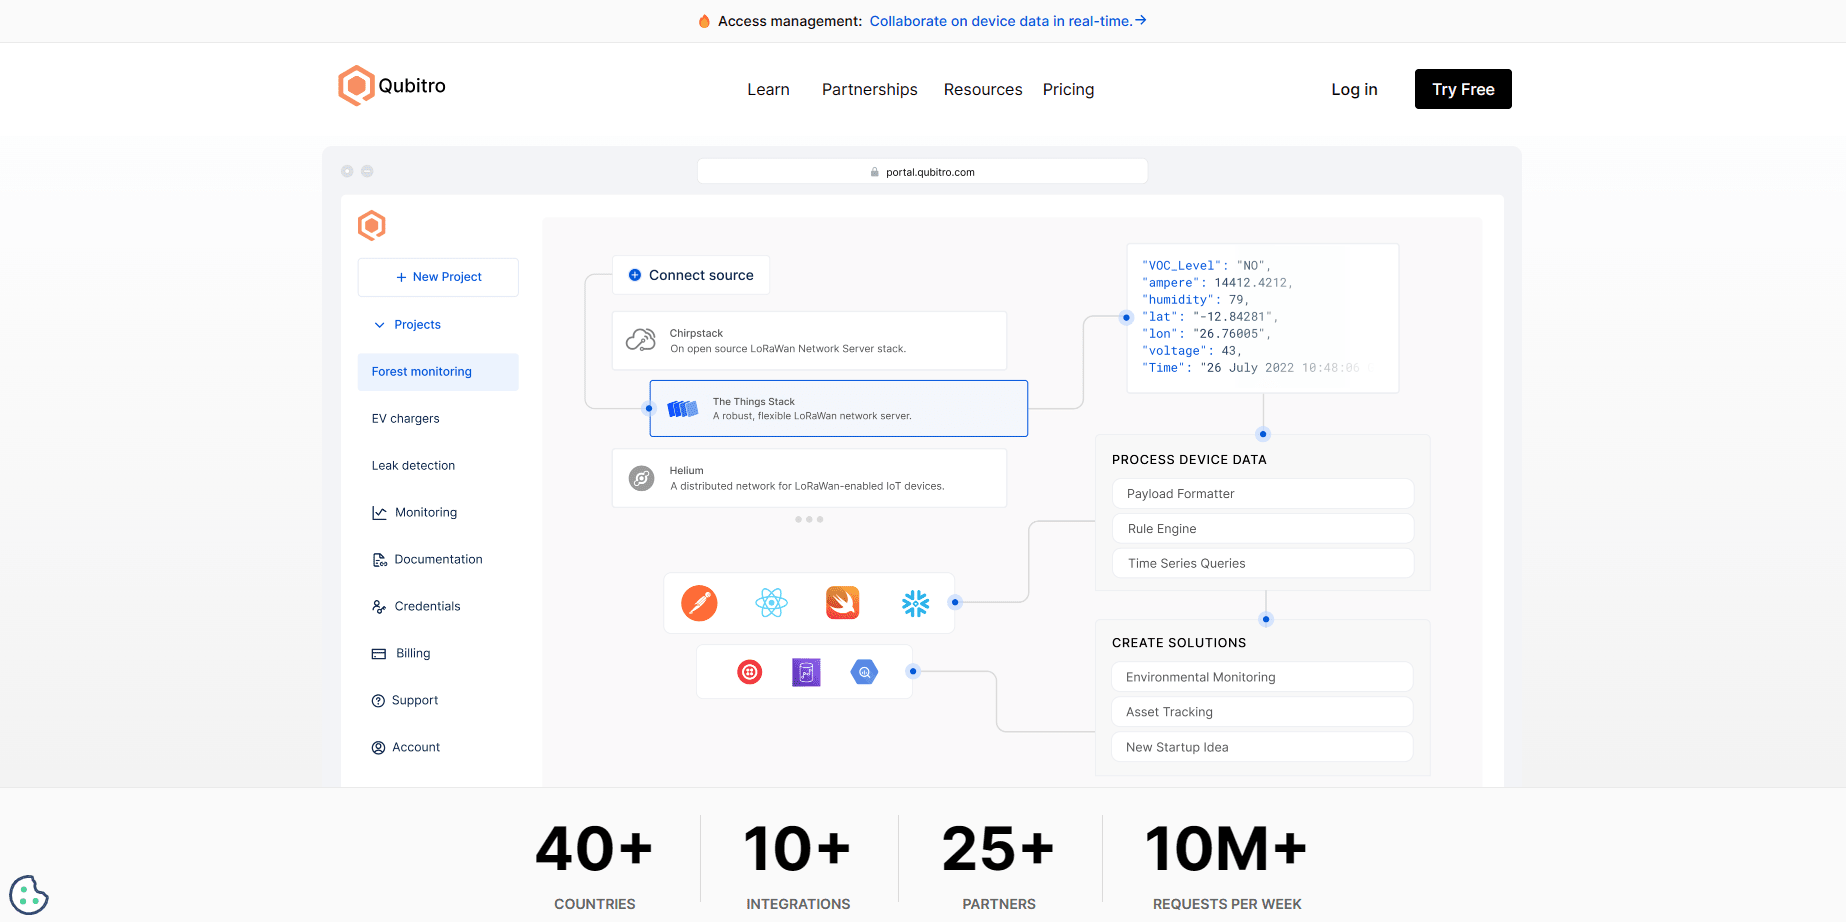
Task: Click the Credentials key icon
Action: coord(379,607)
